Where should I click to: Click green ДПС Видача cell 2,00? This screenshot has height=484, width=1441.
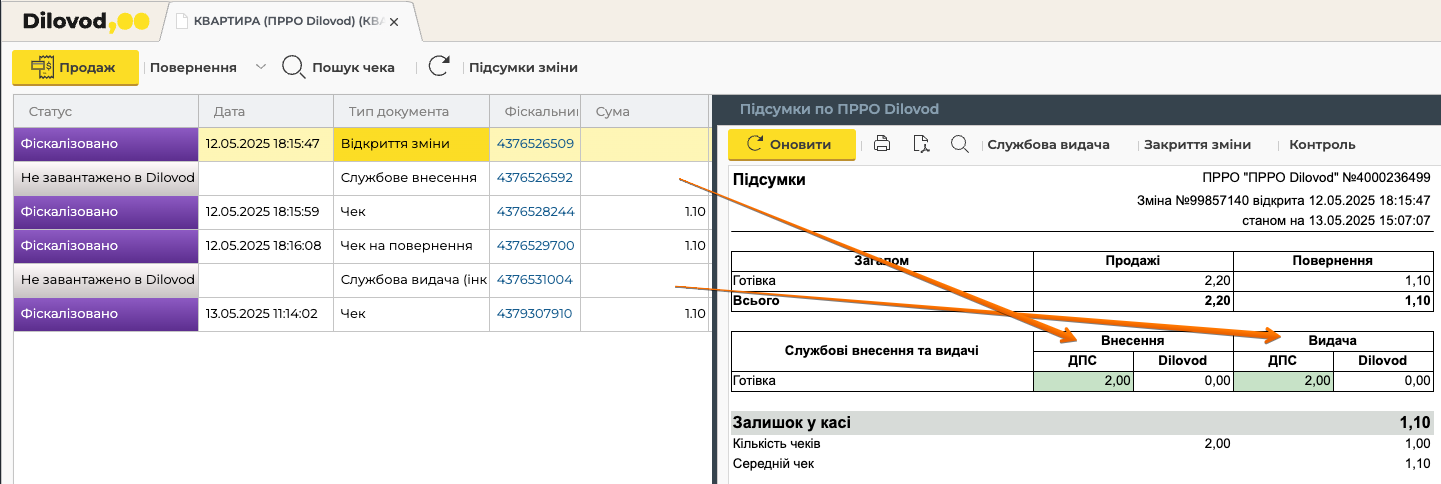click(x=1284, y=380)
